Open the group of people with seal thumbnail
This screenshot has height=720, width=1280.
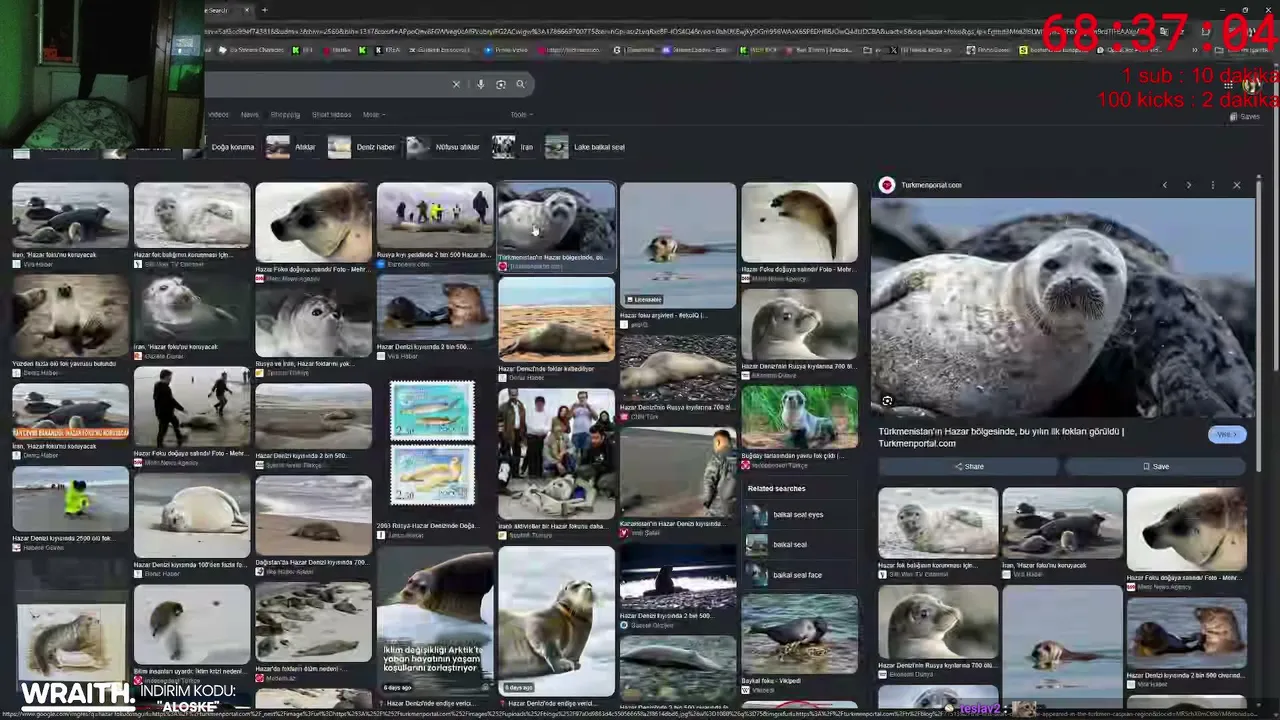click(x=556, y=454)
